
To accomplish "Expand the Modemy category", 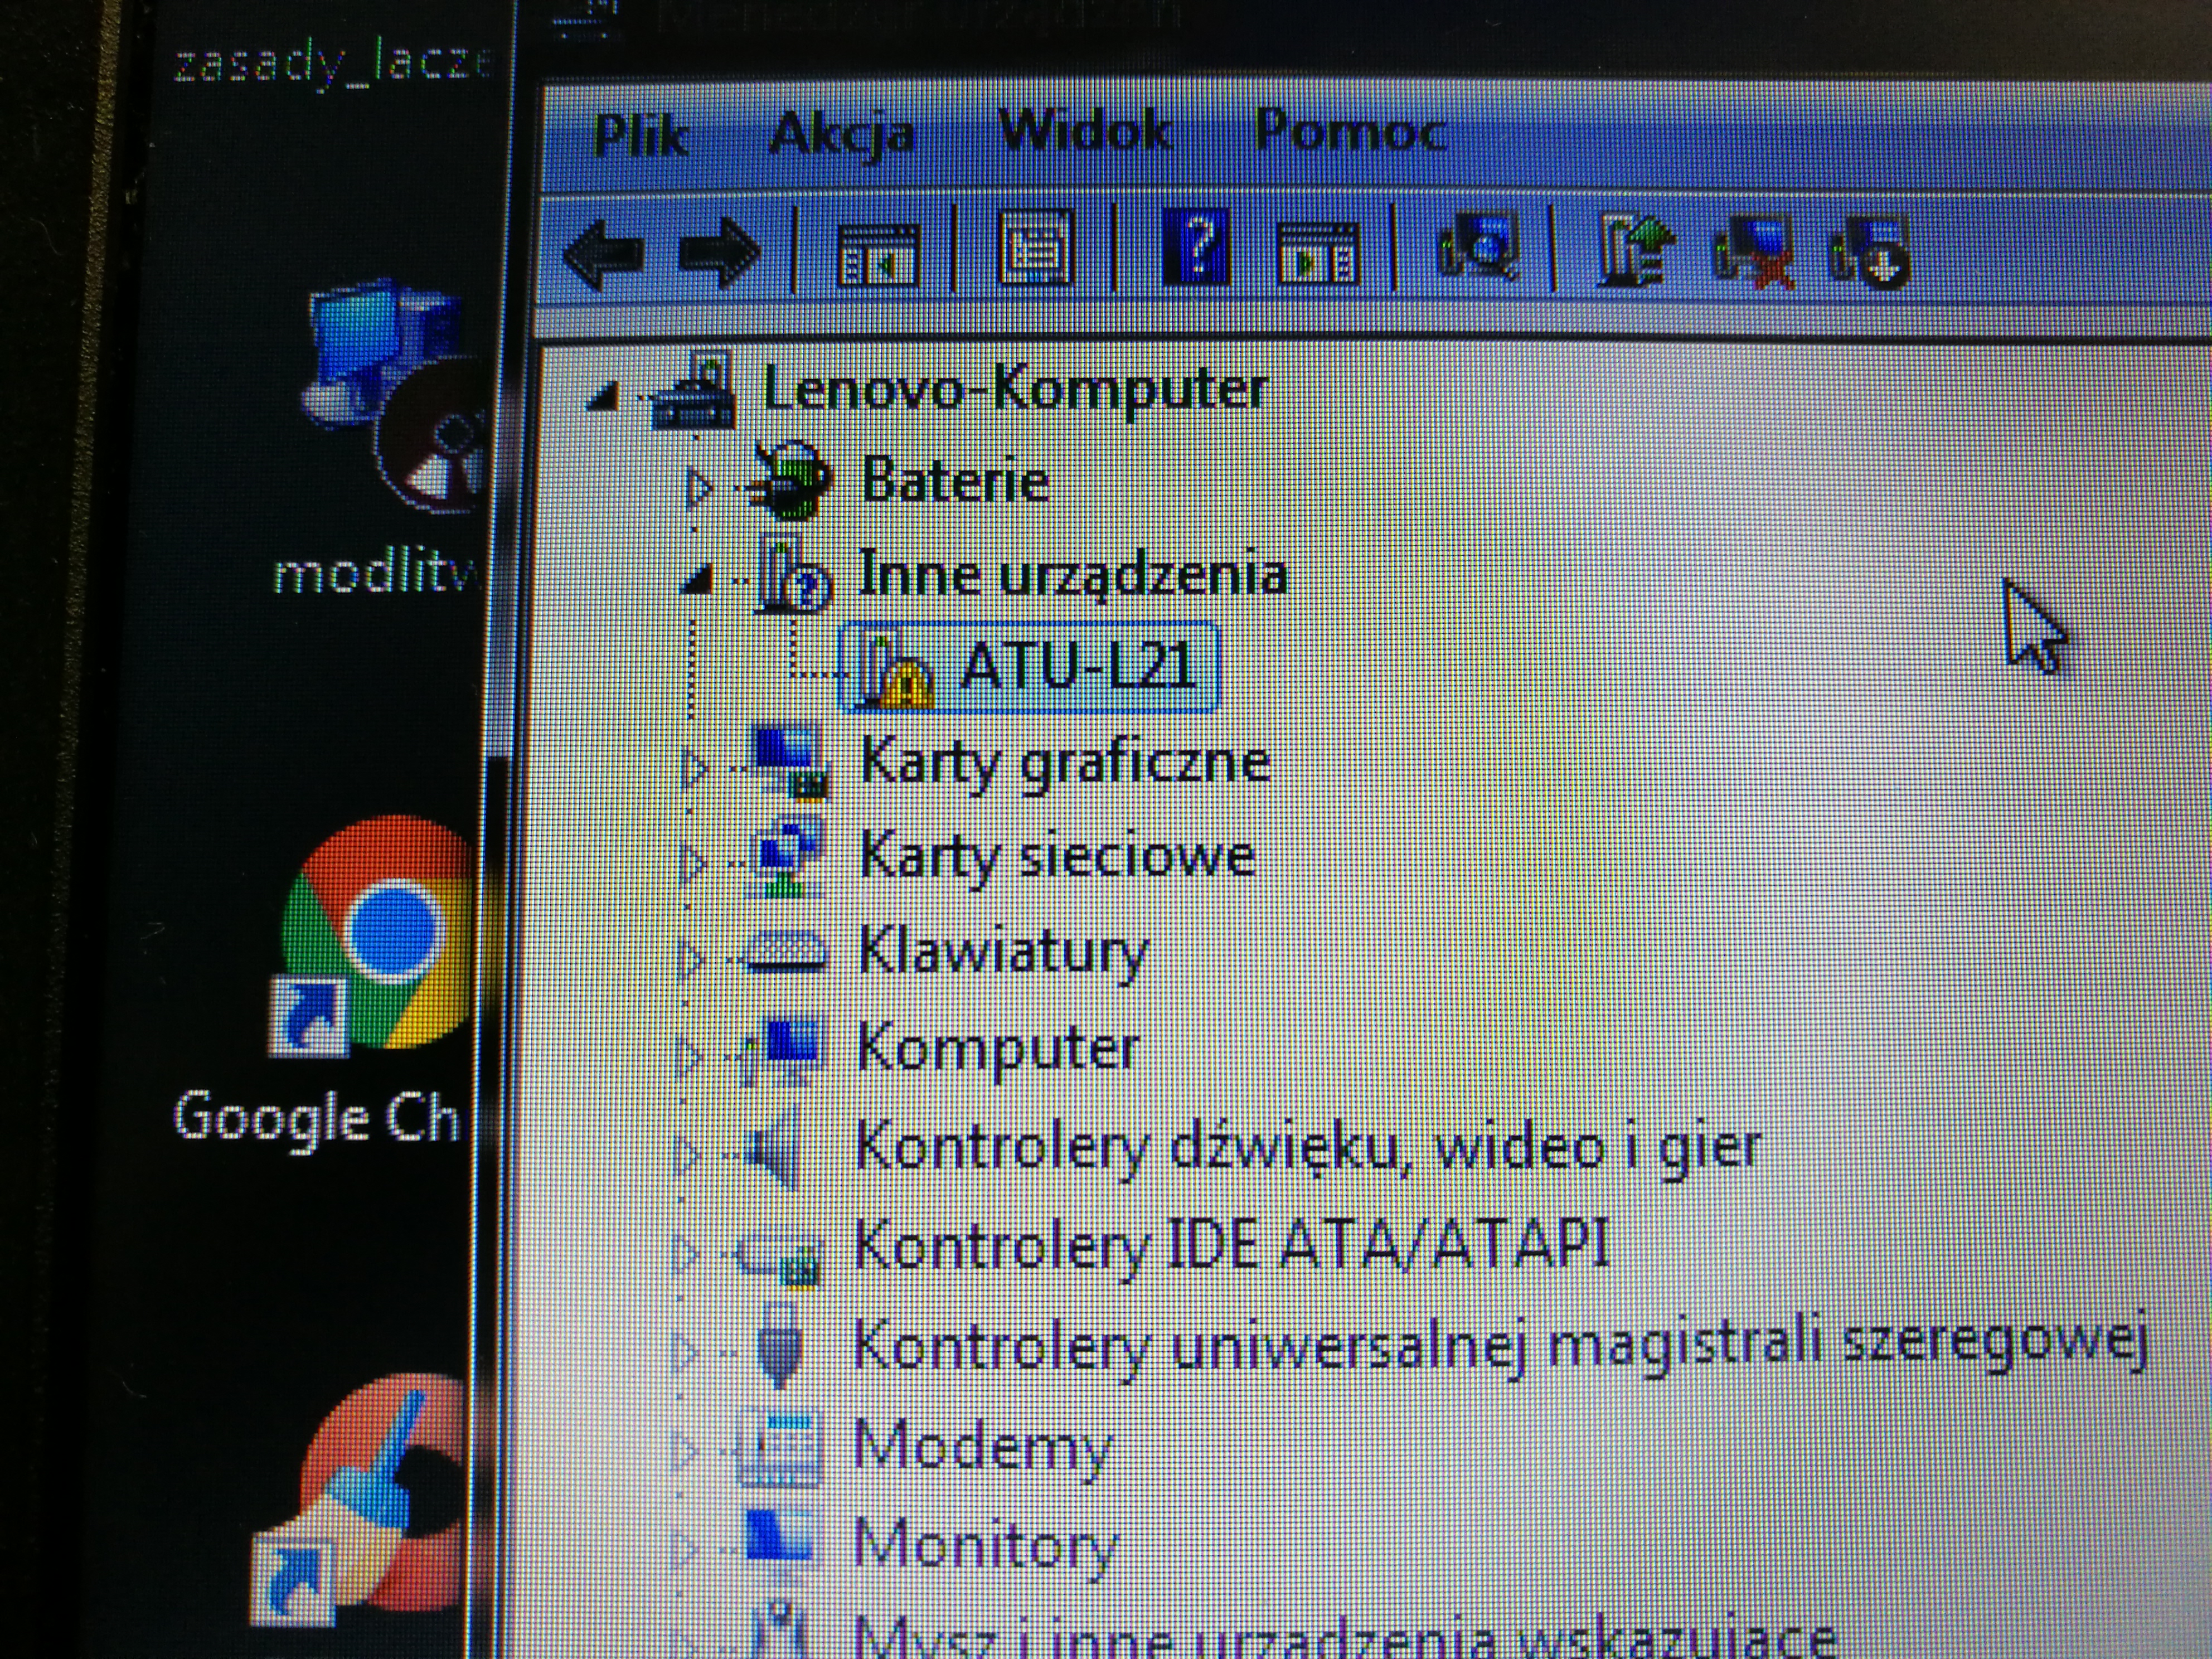I will [684, 1451].
